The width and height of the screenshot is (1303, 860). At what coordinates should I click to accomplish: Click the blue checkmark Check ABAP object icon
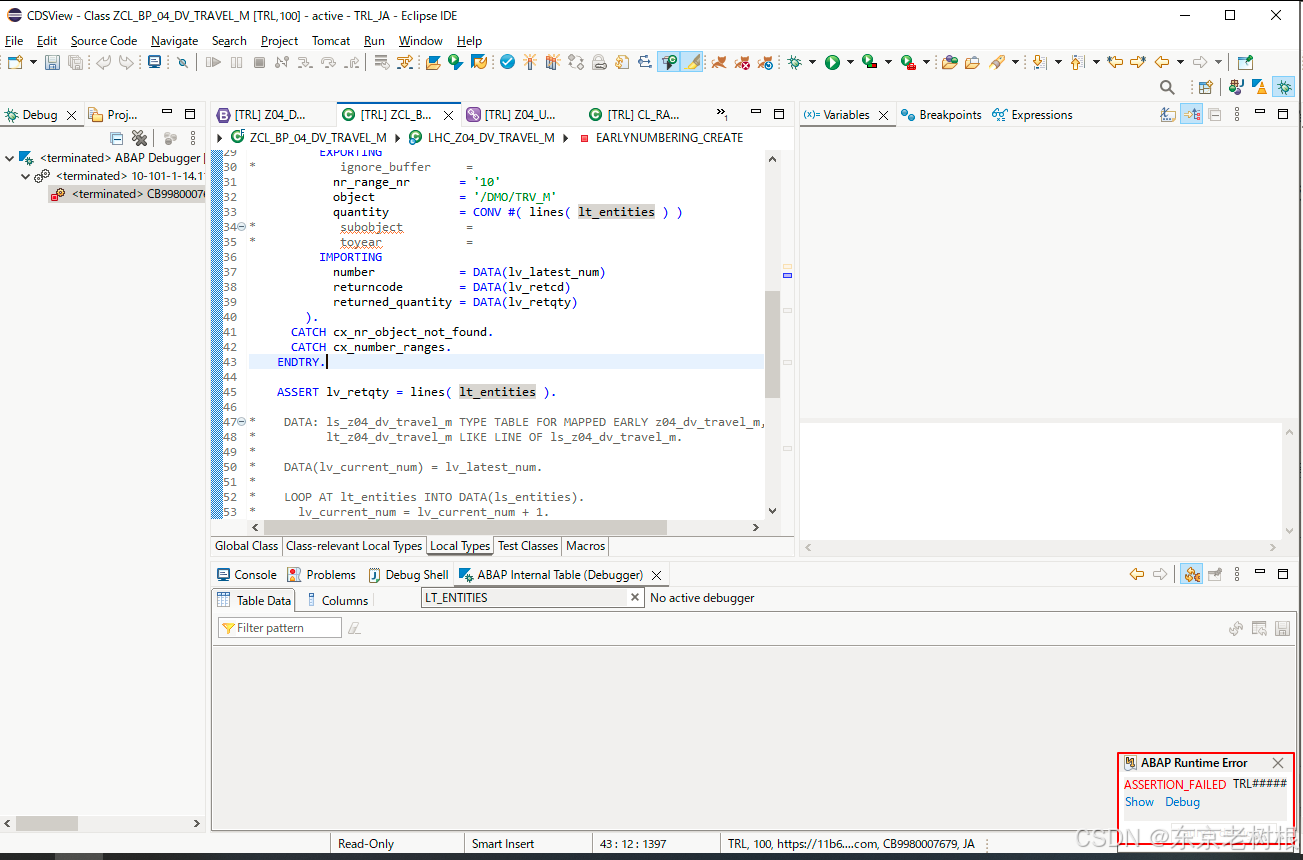click(x=507, y=62)
